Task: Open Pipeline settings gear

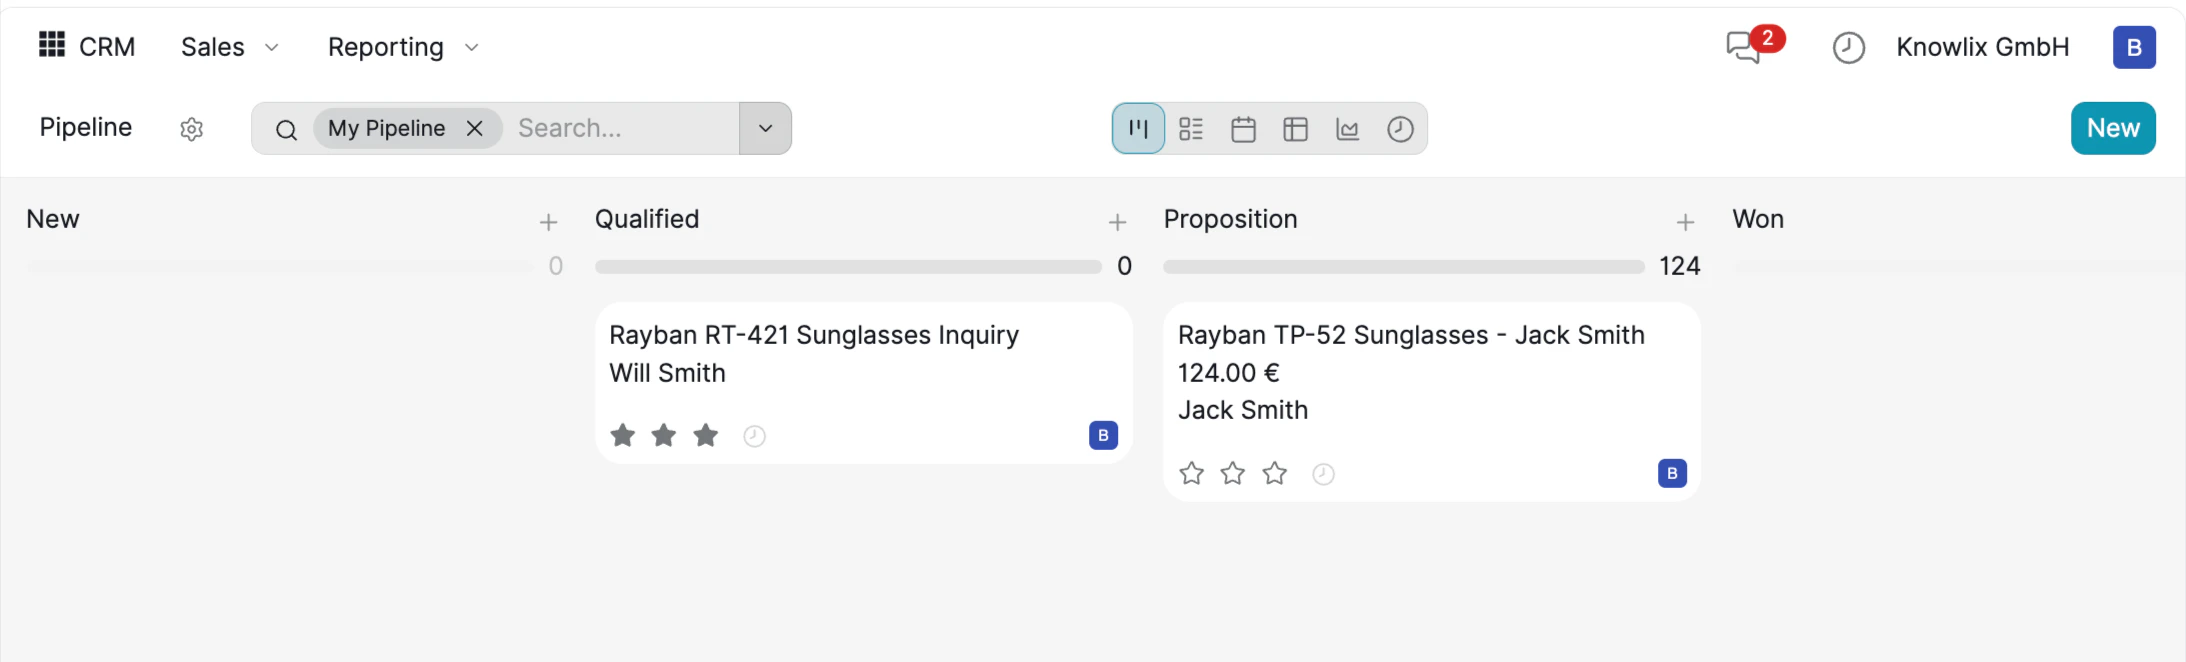Action: click(x=191, y=129)
